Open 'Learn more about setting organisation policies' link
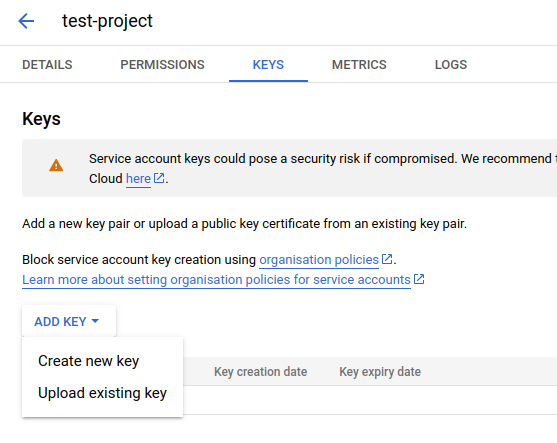 pyautogui.click(x=216, y=280)
